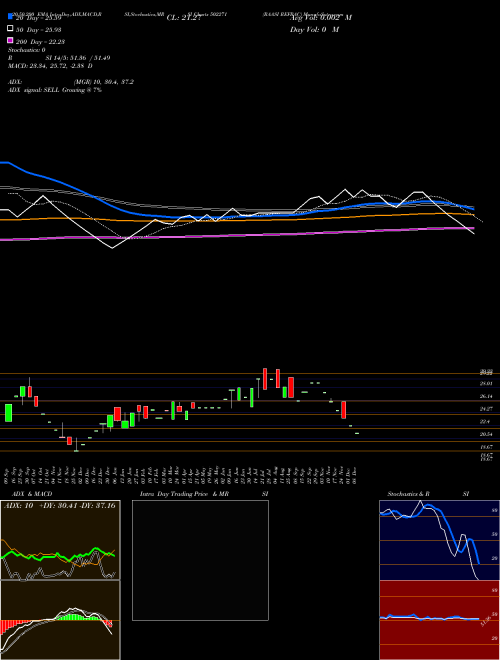Click the magenta 200-day moving average line

(236, 234)
